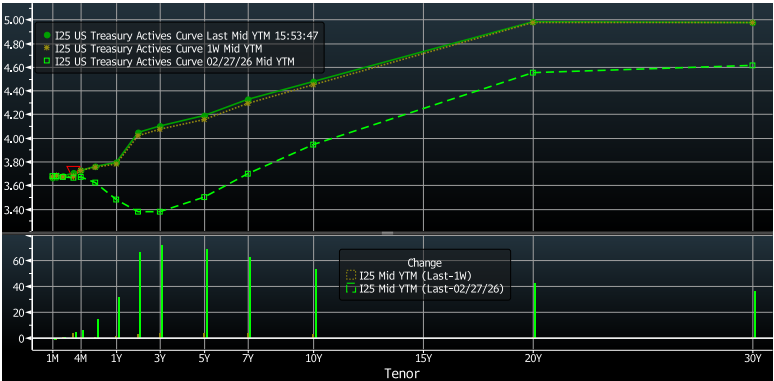Click the 40 change axis label

click(x=19, y=287)
